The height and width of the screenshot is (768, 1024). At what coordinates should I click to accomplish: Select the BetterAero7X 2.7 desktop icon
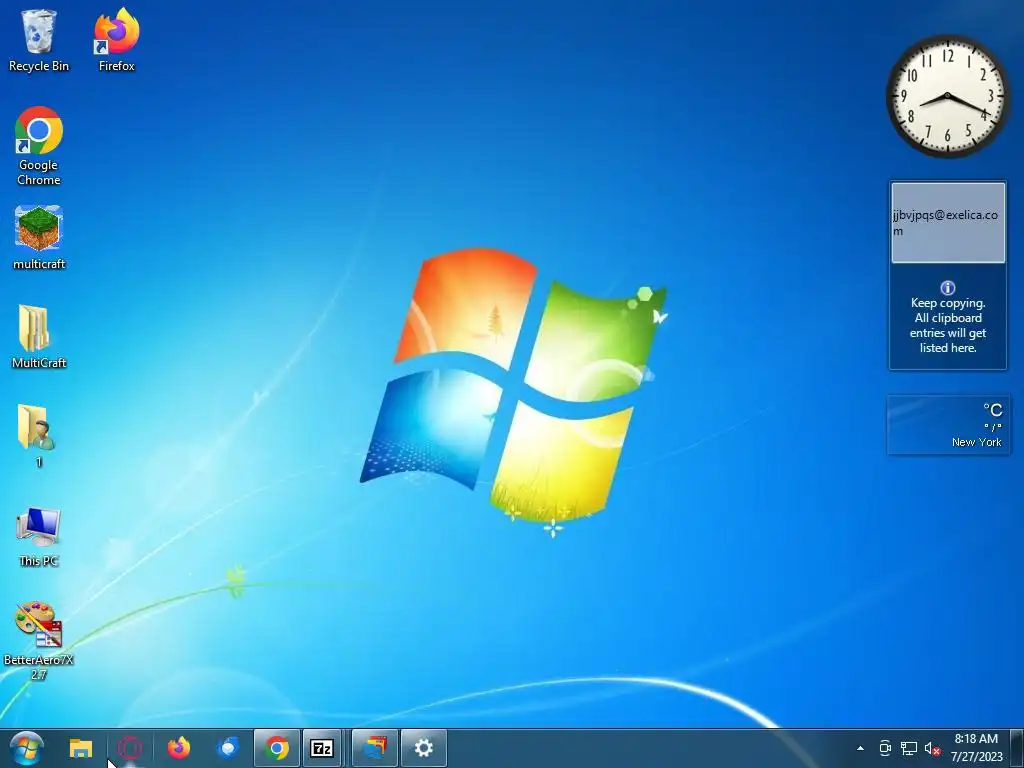39,641
